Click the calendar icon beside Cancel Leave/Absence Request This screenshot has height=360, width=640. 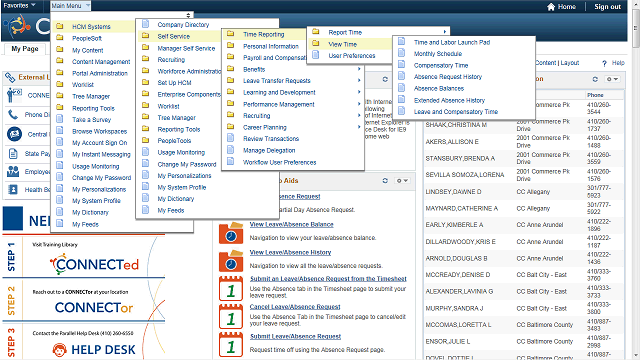point(231,316)
